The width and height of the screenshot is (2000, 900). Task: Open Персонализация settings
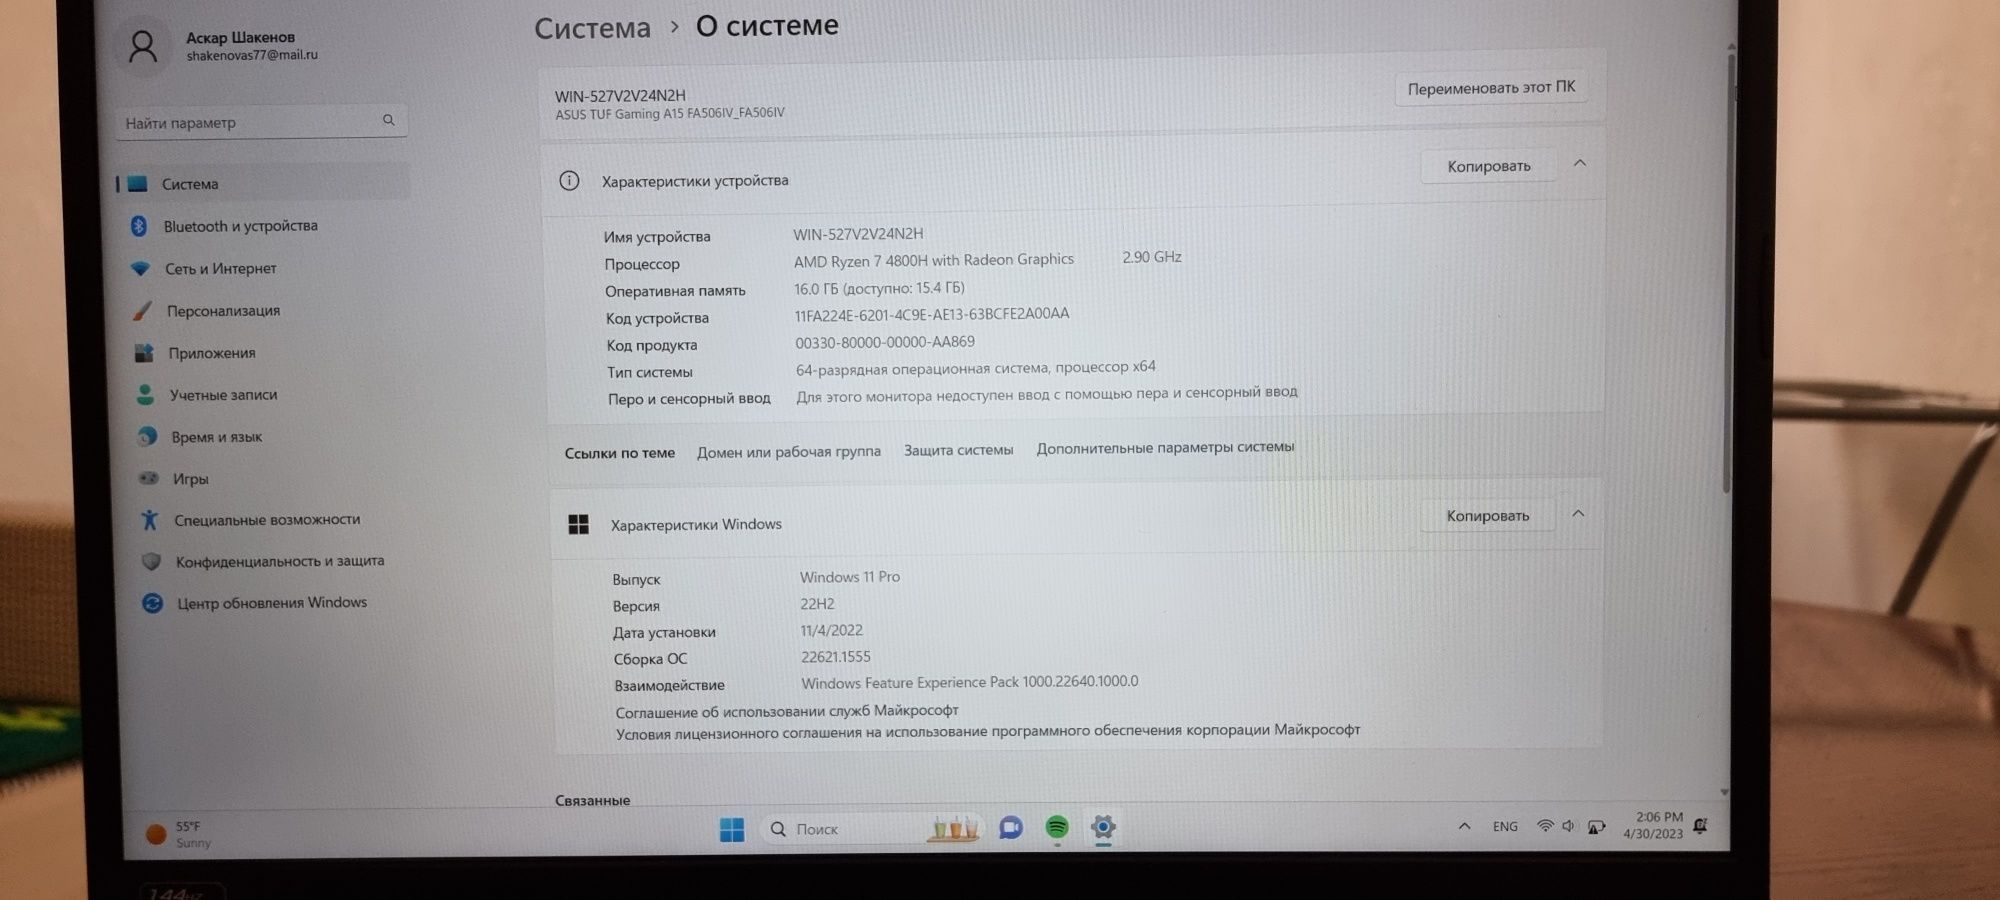point(223,311)
